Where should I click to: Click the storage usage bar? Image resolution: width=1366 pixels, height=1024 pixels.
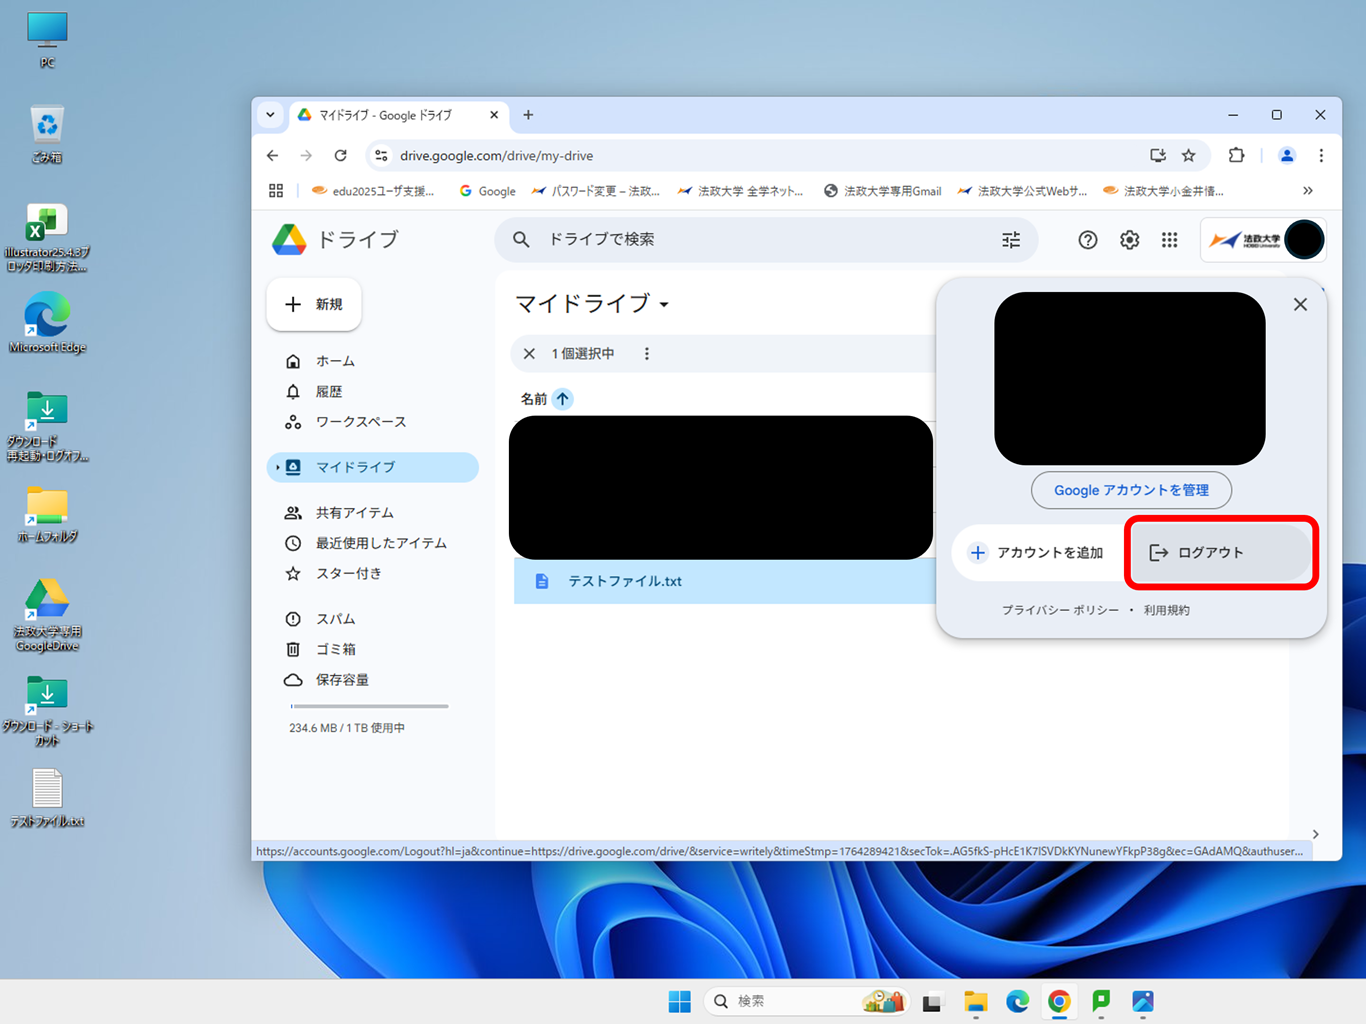369,706
